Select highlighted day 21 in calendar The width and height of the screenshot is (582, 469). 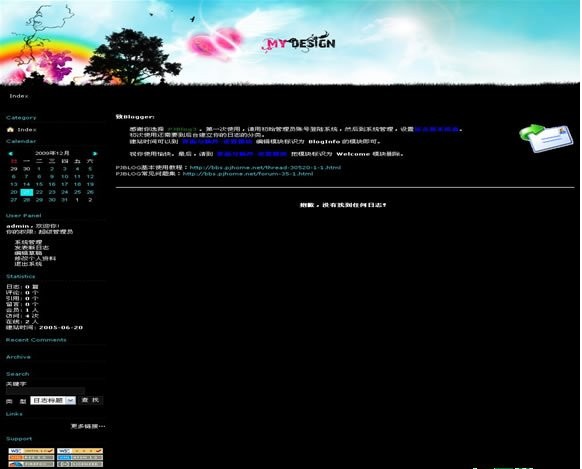pyautogui.click(x=27, y=192)
